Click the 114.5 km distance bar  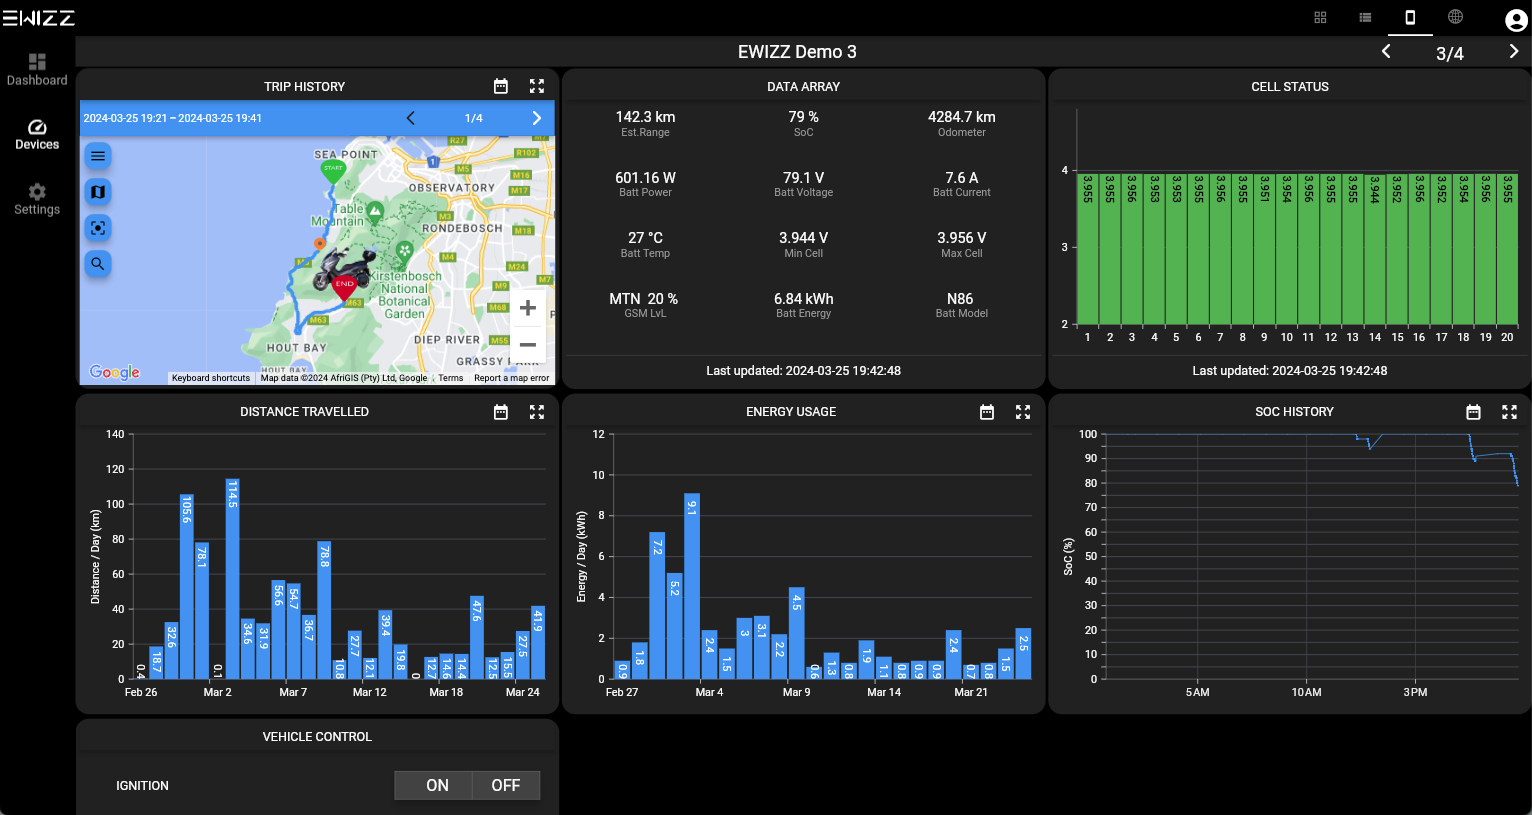point(232,578)
